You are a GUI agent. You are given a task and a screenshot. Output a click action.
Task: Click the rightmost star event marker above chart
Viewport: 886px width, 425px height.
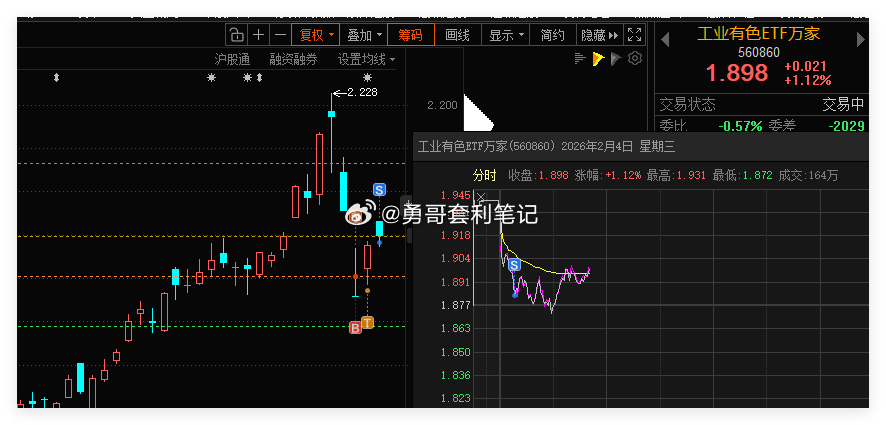pyautogui.click(x=367, y=78)
